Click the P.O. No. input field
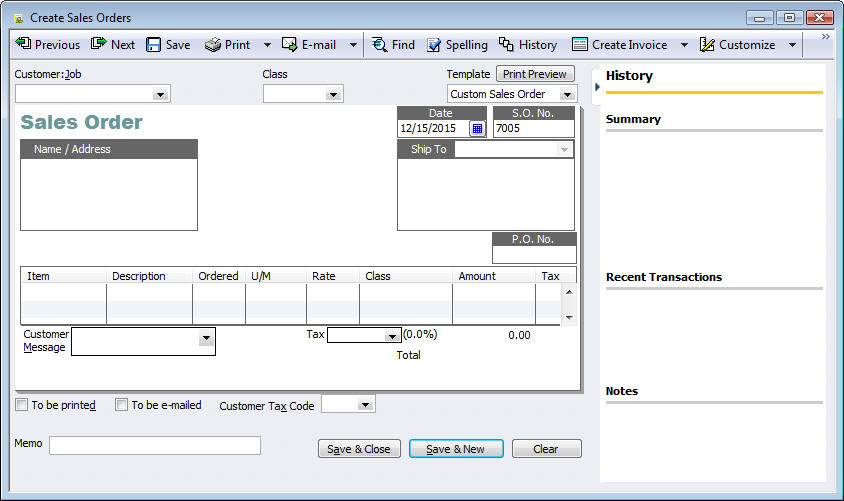Screen dimensions: 844x501 tap(534, 255)
